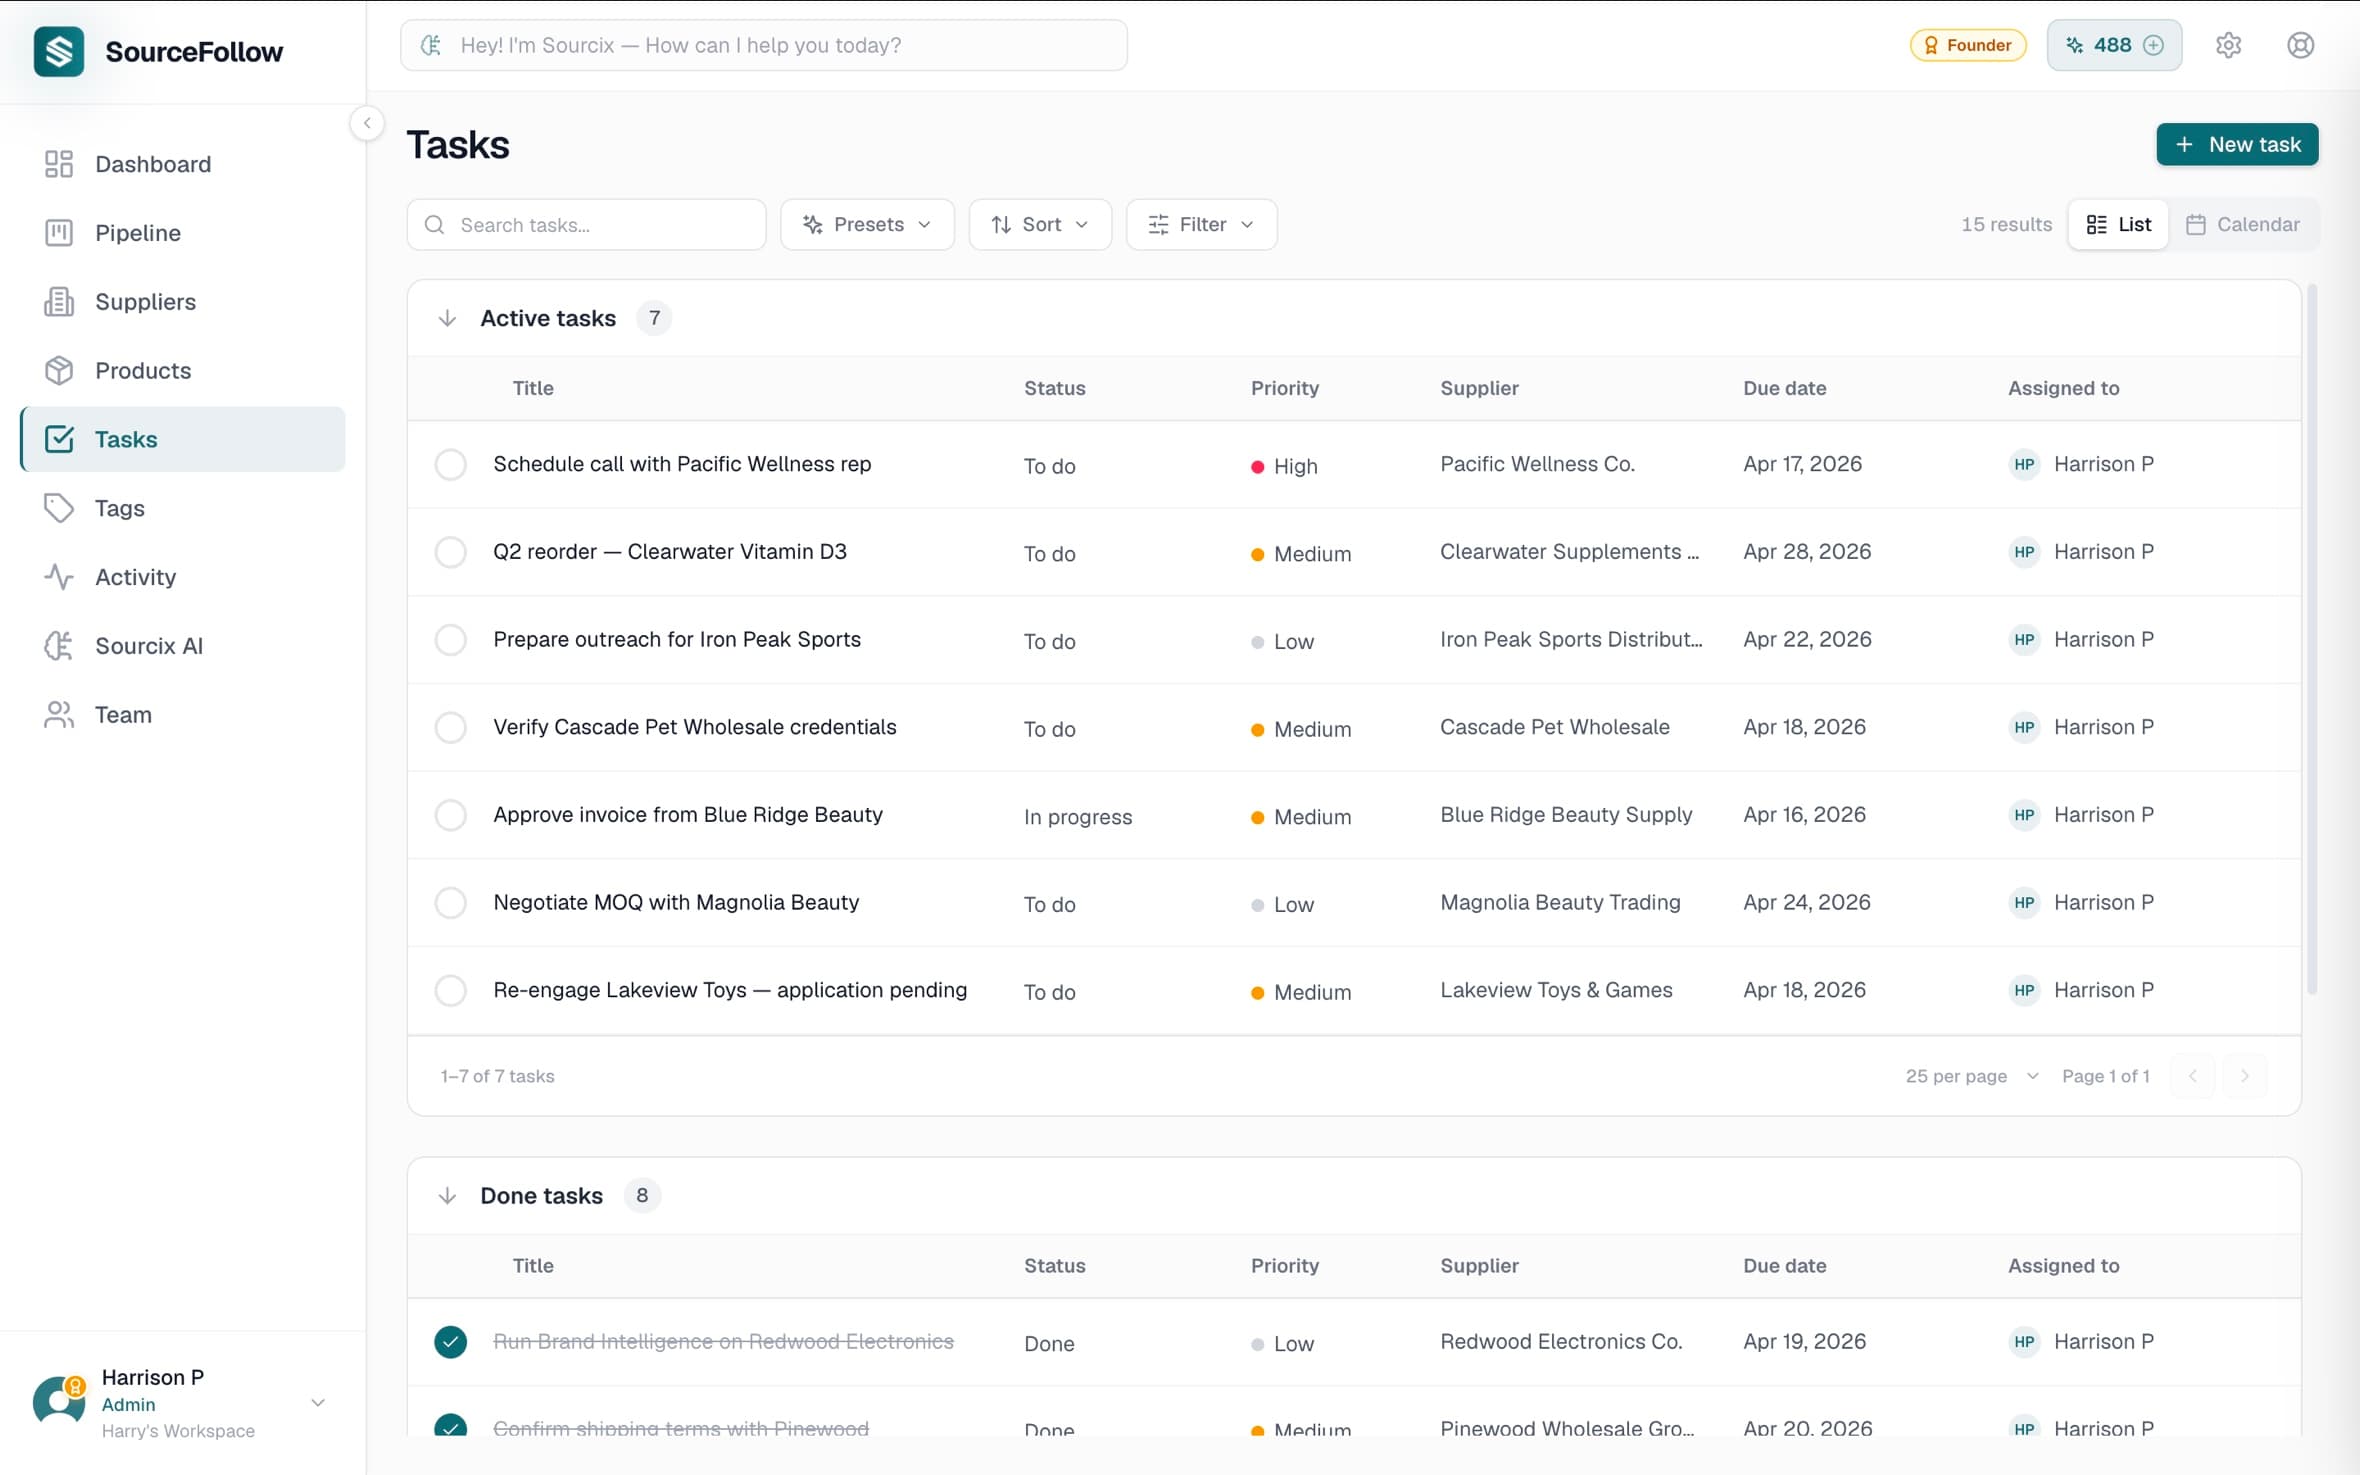This screenshot has height=1475, width=2360.
Task: Open the Filter options
Action: click(x=1200, y=224)
